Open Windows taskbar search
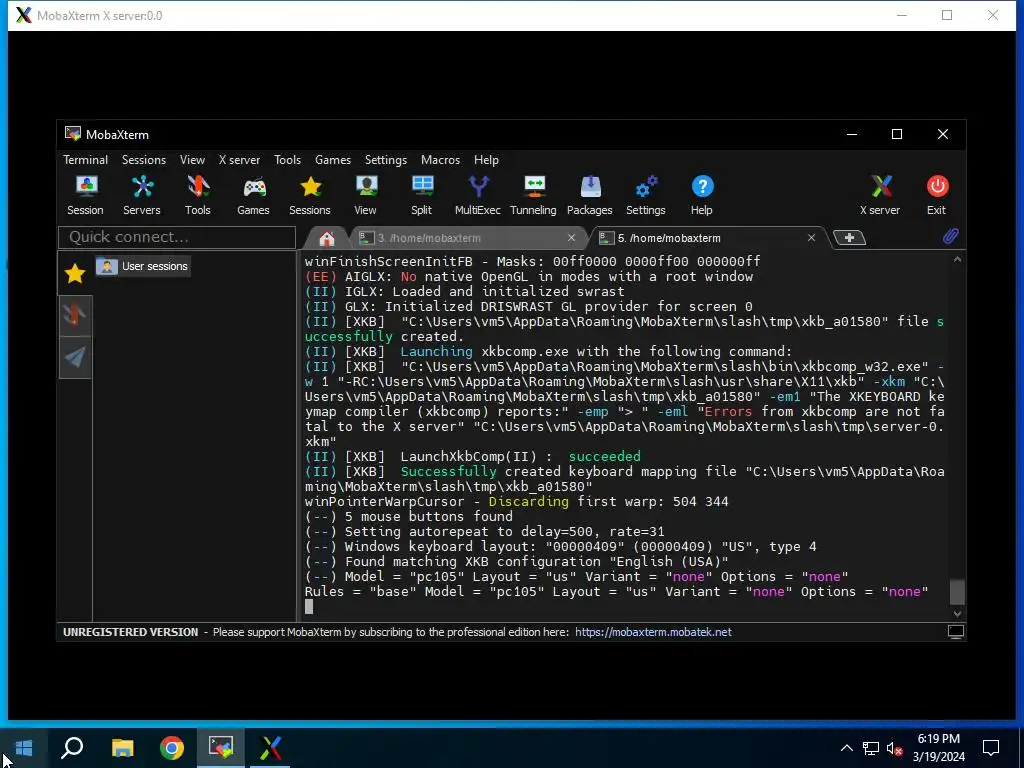Screen dimensions: 1024x768 point(72,748)
